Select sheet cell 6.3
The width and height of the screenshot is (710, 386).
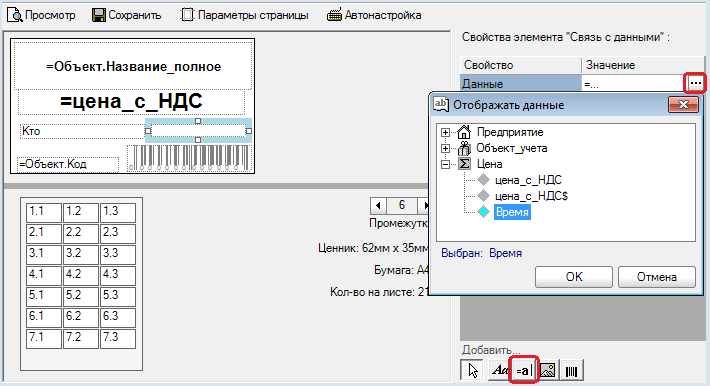(118, 317)
